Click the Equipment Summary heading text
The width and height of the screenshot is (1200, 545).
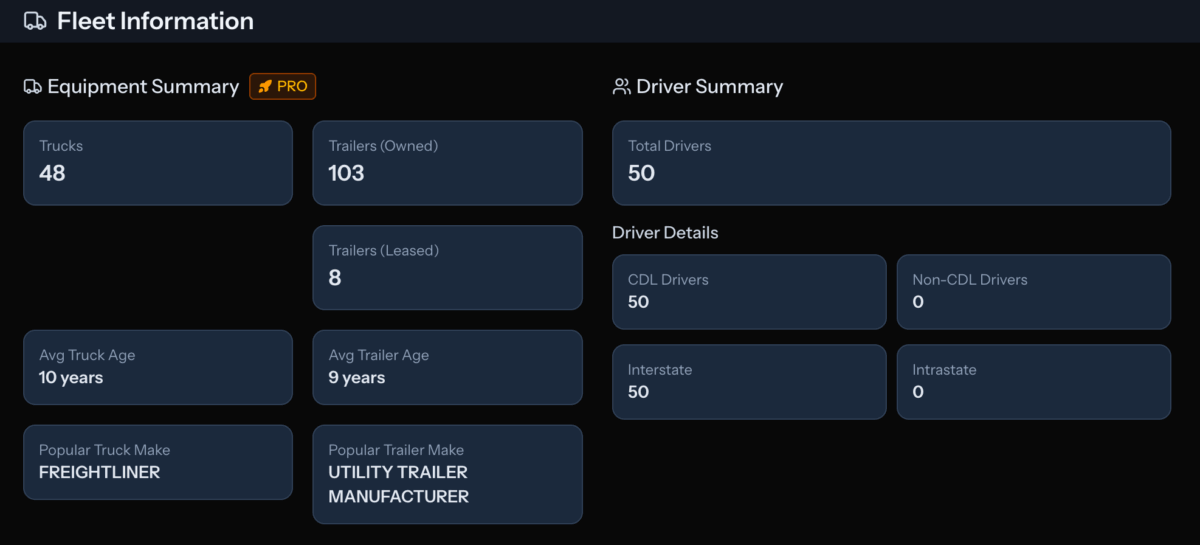(x=143, y=87)
